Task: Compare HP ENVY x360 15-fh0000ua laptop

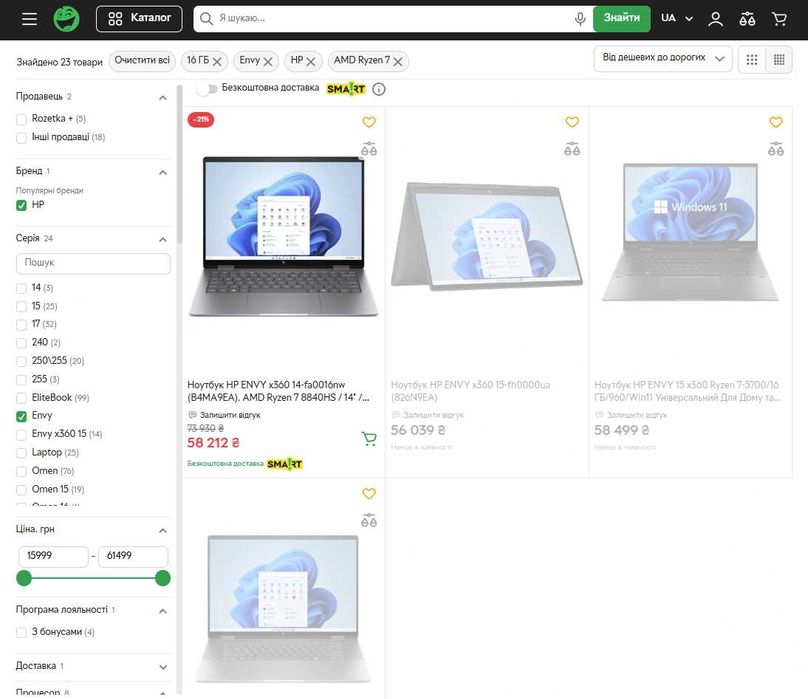Action: [x=572, y=149]
